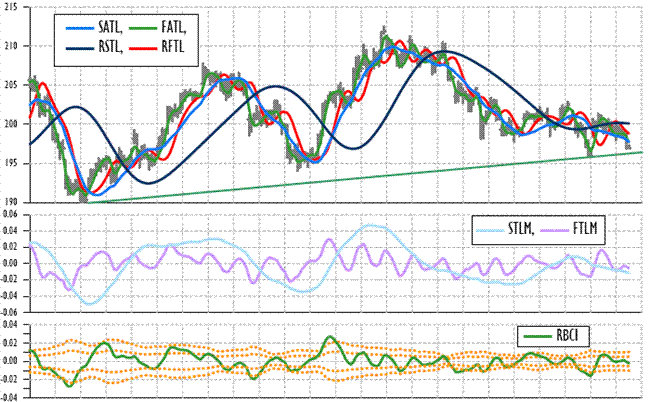This screenshot has height=402, width=650.
Task: Select the red RFTL legend line
Action: [143, 48]
